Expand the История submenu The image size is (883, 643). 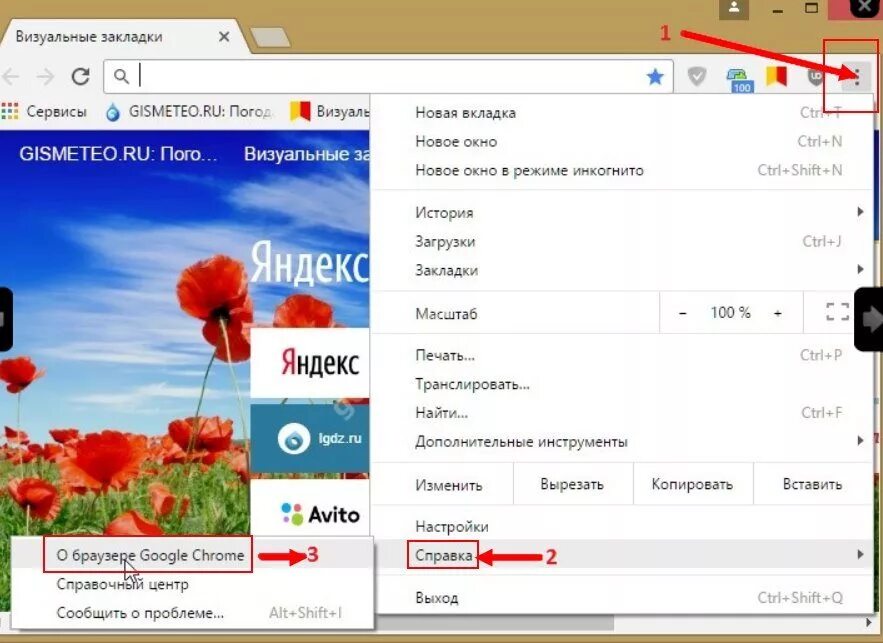click(622, 212)
